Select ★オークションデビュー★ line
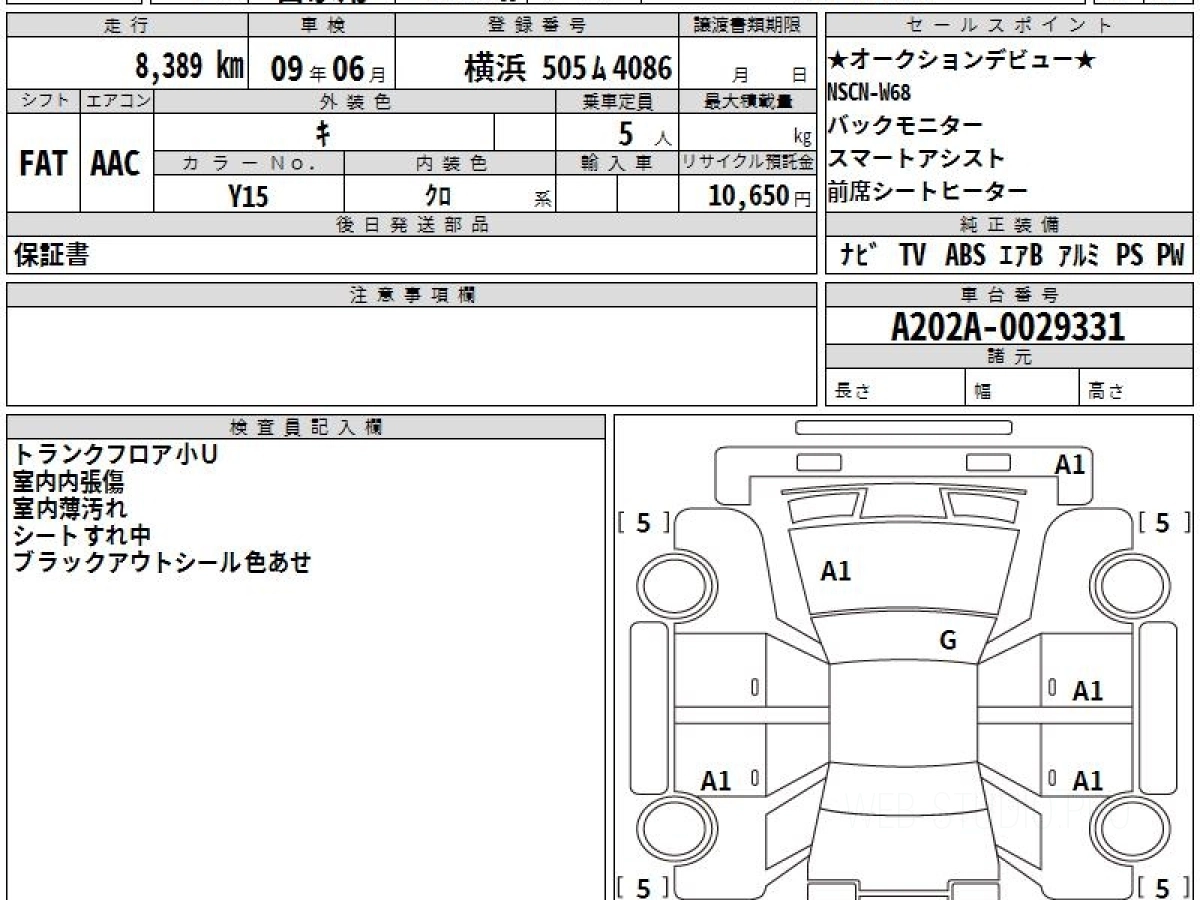Viewport: 1200px width, 900px height. point(962,62)
